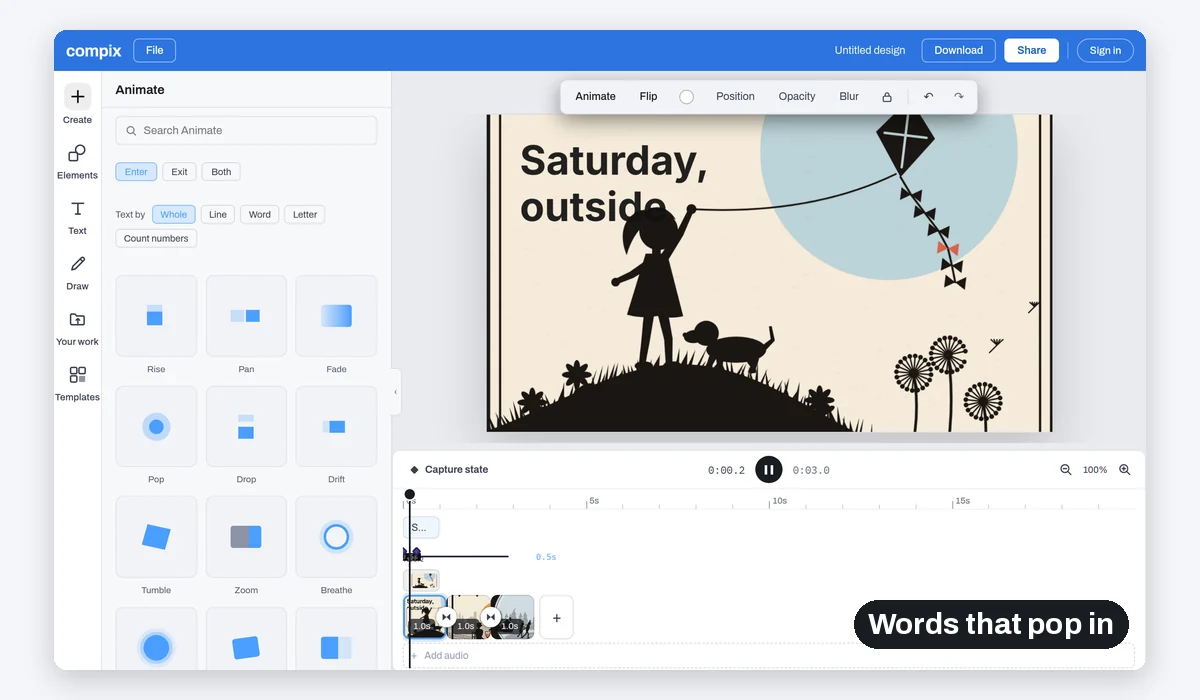Open the transition between second and third clips
Image resolution: width=1200 pixels, height=700 pixels.
(x=490, y=618)
